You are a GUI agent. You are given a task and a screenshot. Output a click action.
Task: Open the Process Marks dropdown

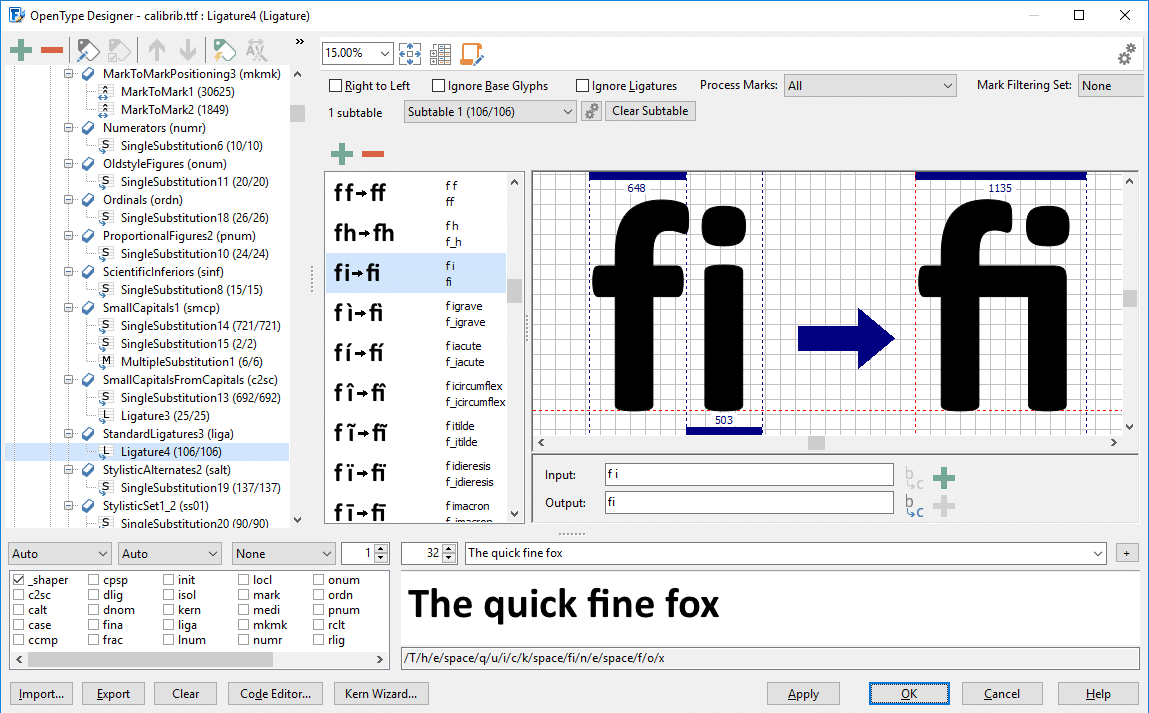(x=869, y=85)
